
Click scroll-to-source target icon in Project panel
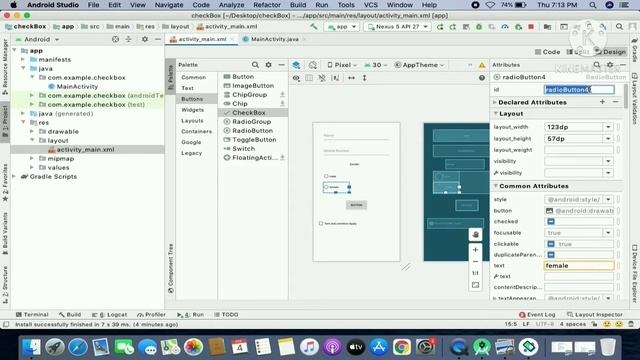pos(116,39)
